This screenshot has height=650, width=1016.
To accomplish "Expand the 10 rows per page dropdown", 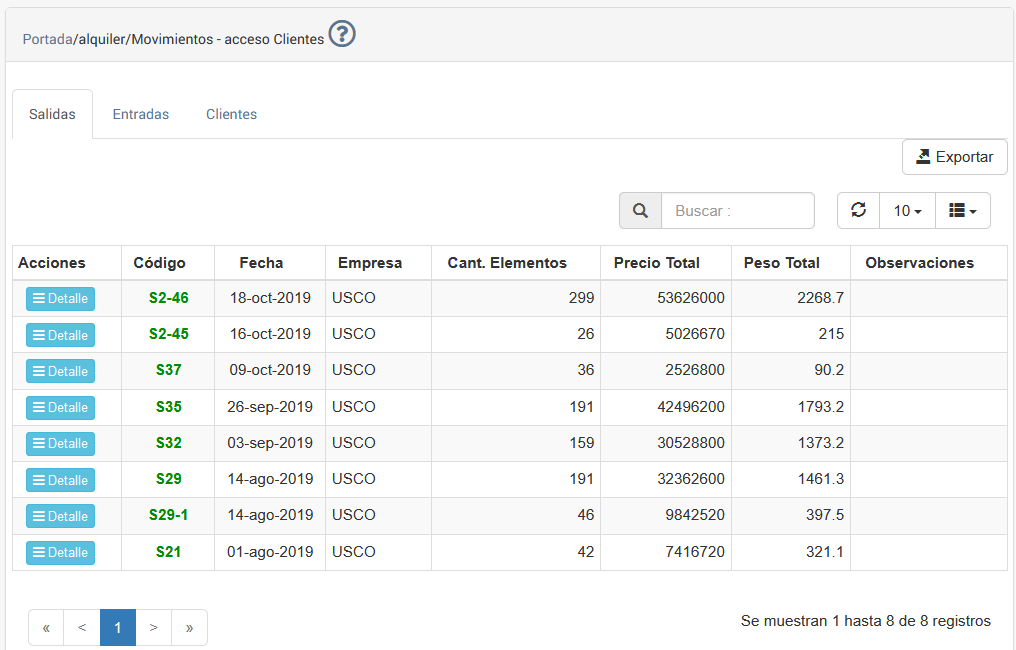I will pyautogui.click(x=907, y=211).
